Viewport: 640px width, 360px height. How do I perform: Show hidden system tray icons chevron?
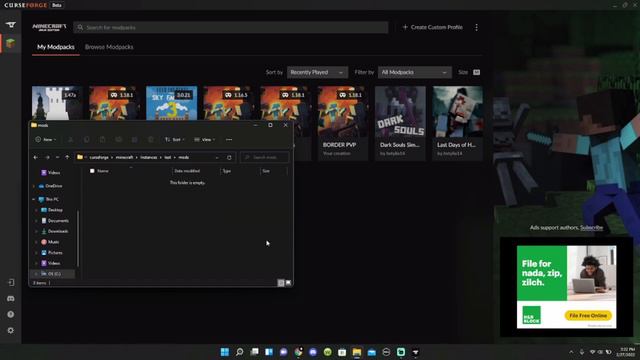(x=571, y=352)
